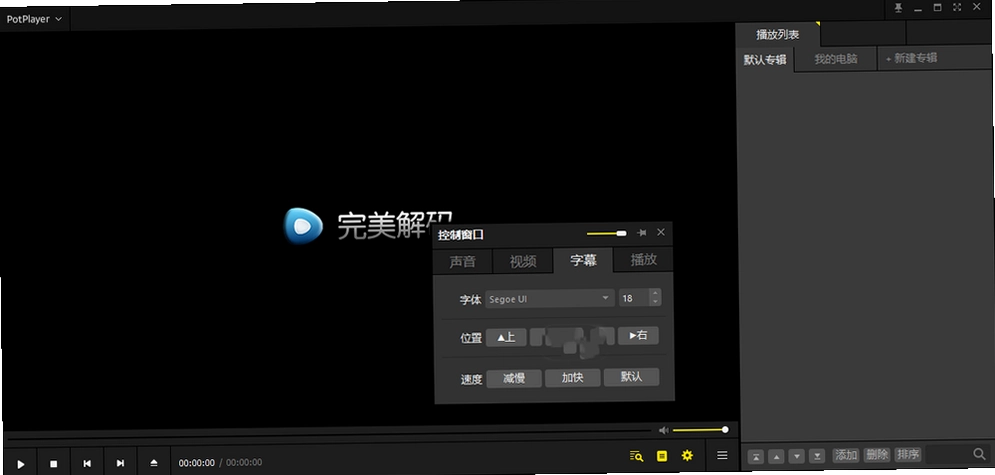Switch to the 播放列表 tab
This screenshot has width=995, height=475.
coord(777,35)
